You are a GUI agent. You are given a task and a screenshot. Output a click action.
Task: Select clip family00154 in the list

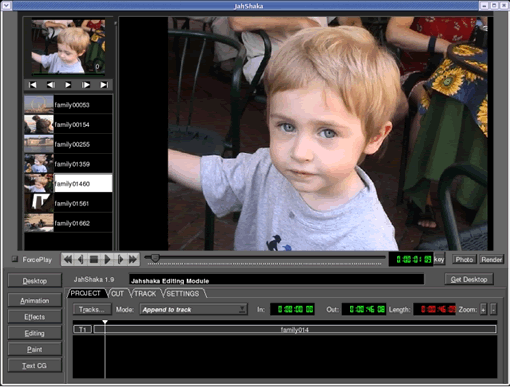[83, 124]
